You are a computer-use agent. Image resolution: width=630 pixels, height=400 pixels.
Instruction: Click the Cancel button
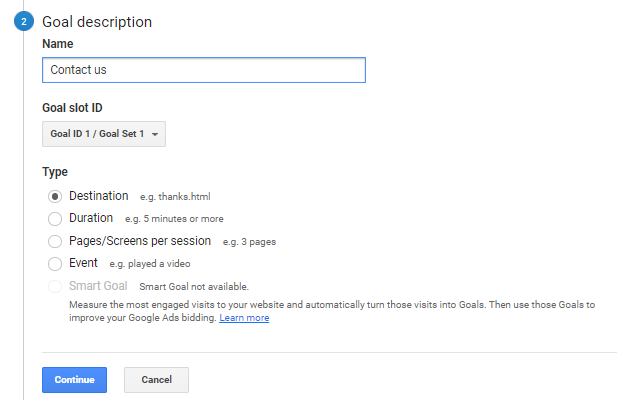[156, 380]
